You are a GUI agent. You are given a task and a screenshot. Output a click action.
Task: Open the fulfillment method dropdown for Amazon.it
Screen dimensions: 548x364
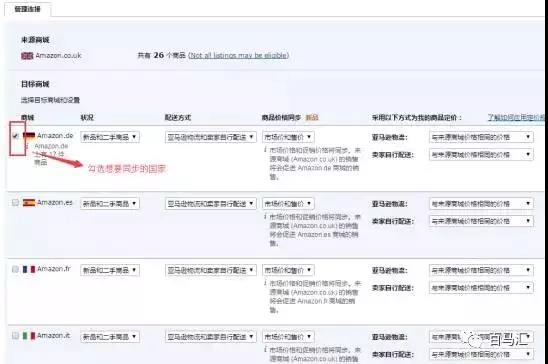point(211,337)
